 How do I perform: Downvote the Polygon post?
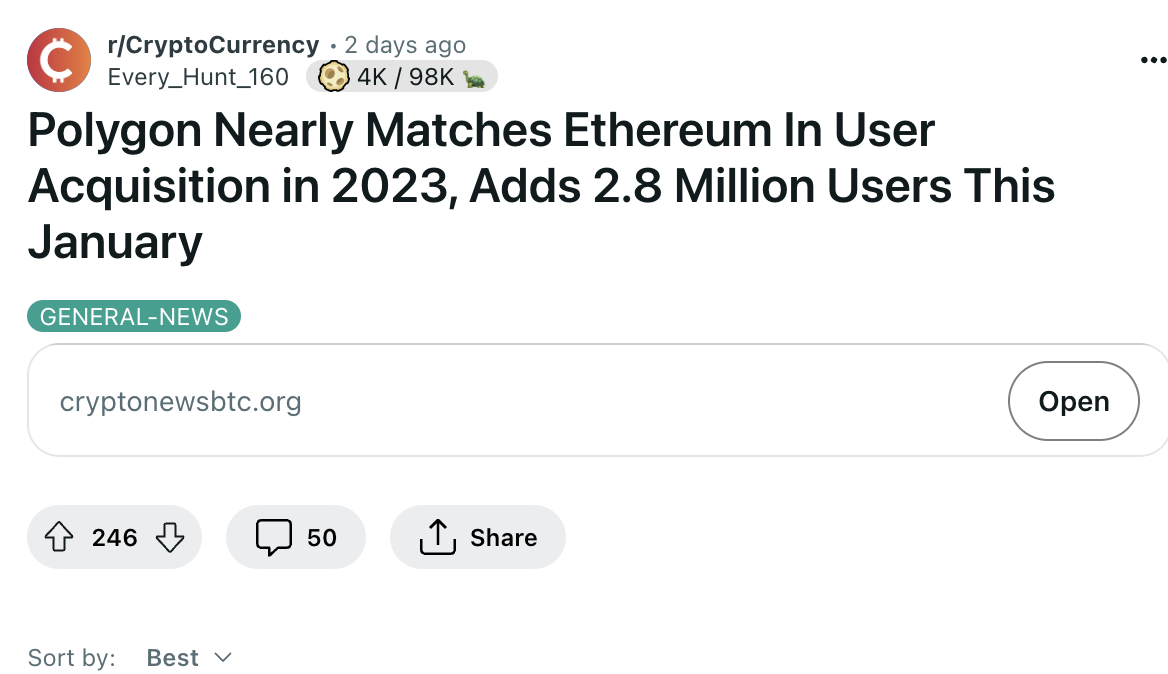(170, 537)
